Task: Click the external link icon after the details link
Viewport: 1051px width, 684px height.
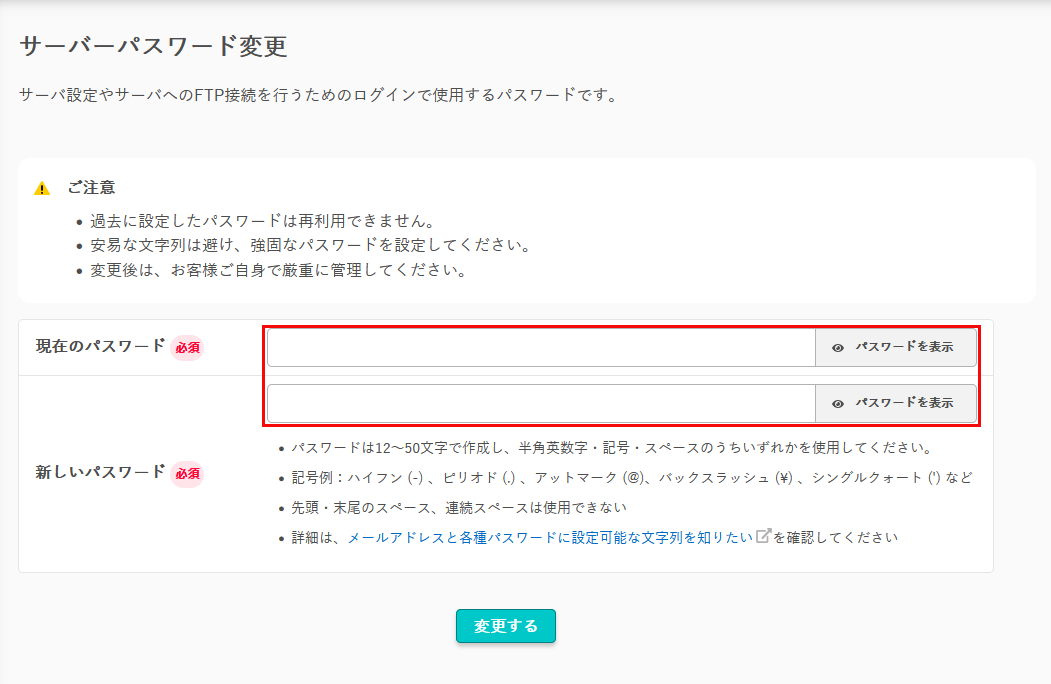Action: [763, 536]
